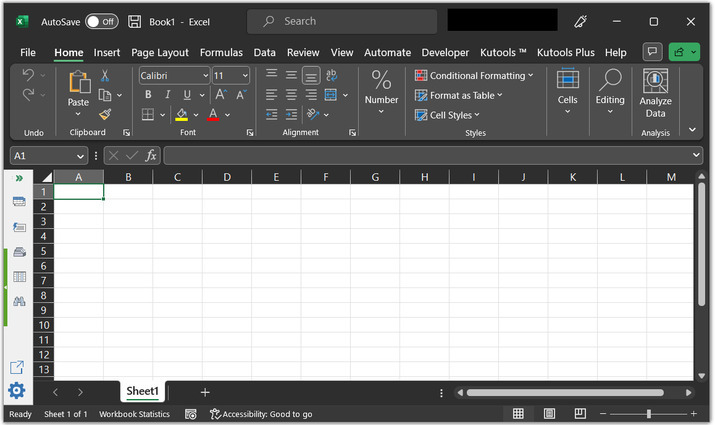This screenshot has width=715, height=425.
Task: Open Kutools Find and Replace binoculars icon
Action: click(x=19, y=301)
